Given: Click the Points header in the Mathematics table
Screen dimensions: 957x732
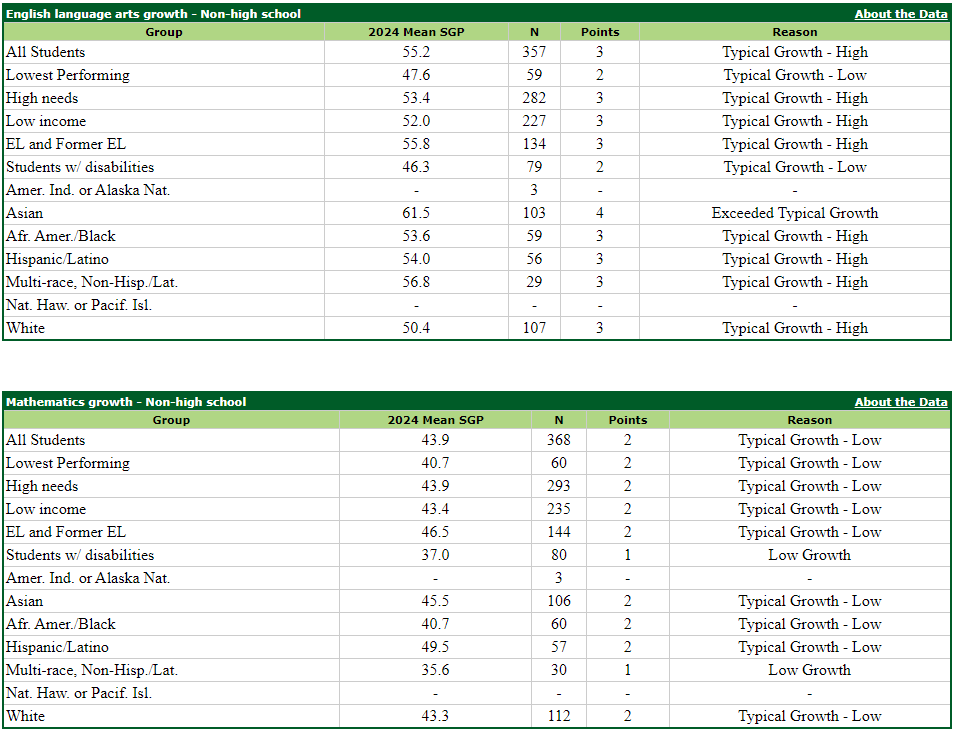Looking at the screenshot, I should [627, 420].
